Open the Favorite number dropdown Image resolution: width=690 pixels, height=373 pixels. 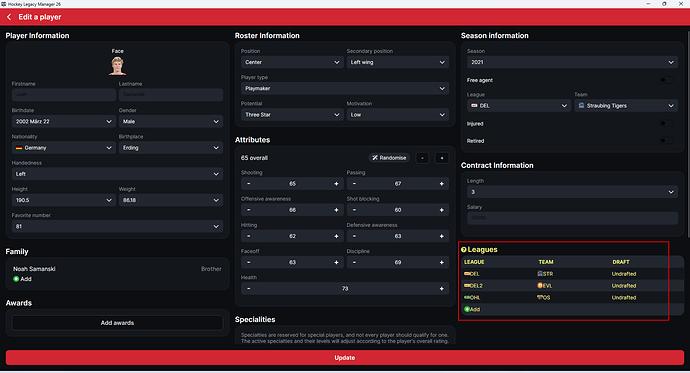click(117, 226)
